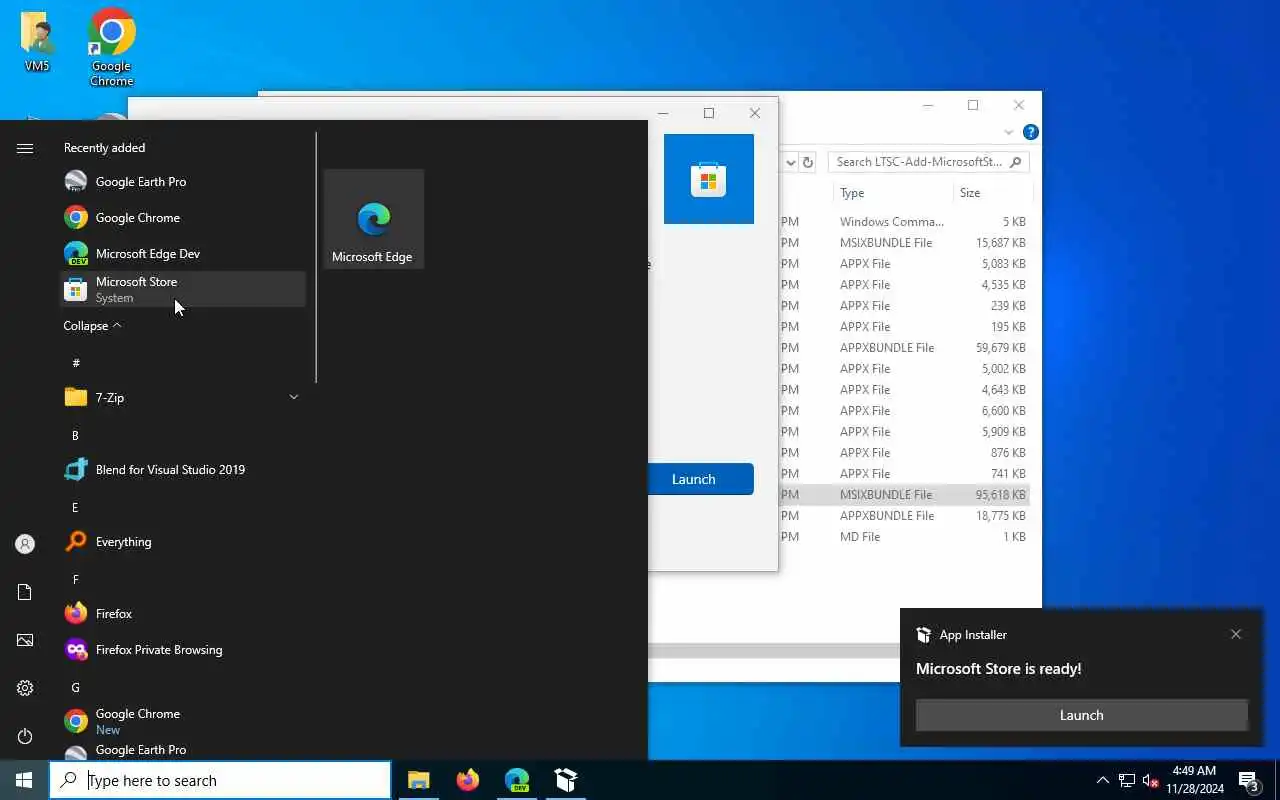Open Settings gear in Start sidebar
This screenshot has height=800, width=1280.
25,688
